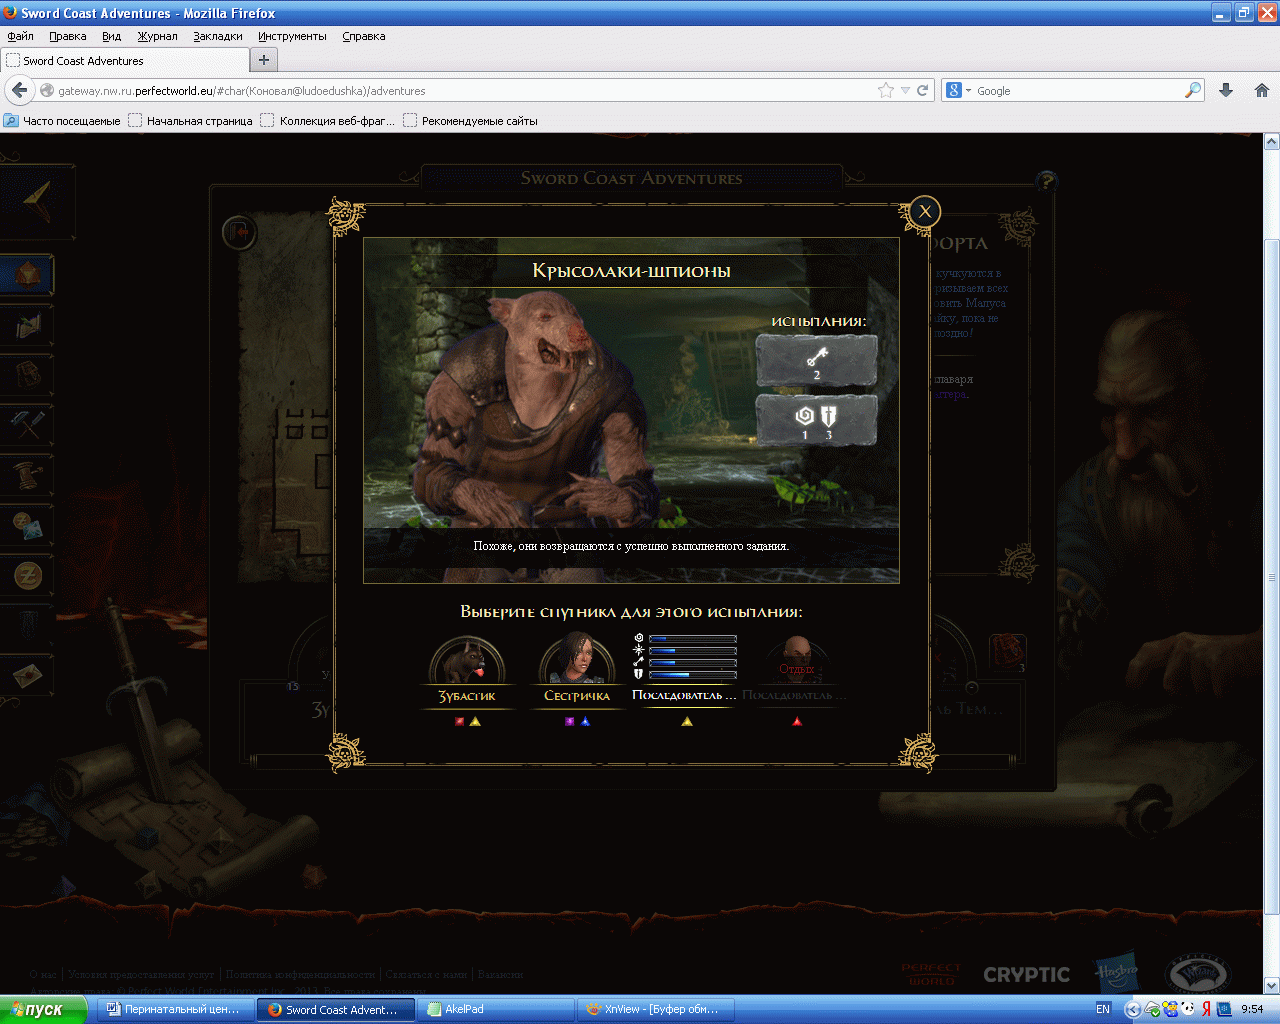1280x1024 pixels.
Task: Open the Инструменты menu
Action: 292,36
